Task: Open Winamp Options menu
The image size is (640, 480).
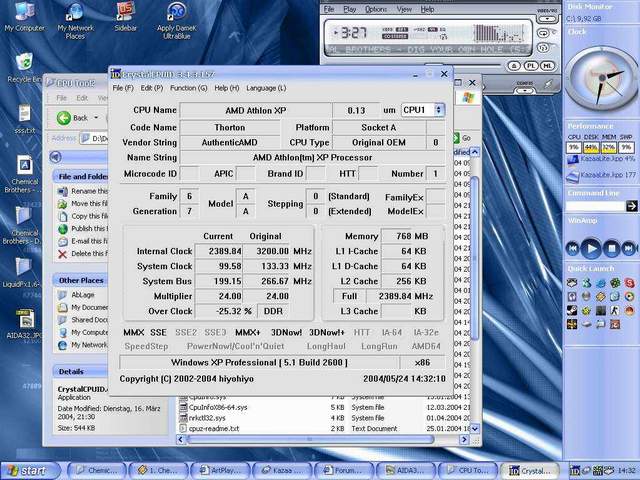Action: [x=376, y=9]
